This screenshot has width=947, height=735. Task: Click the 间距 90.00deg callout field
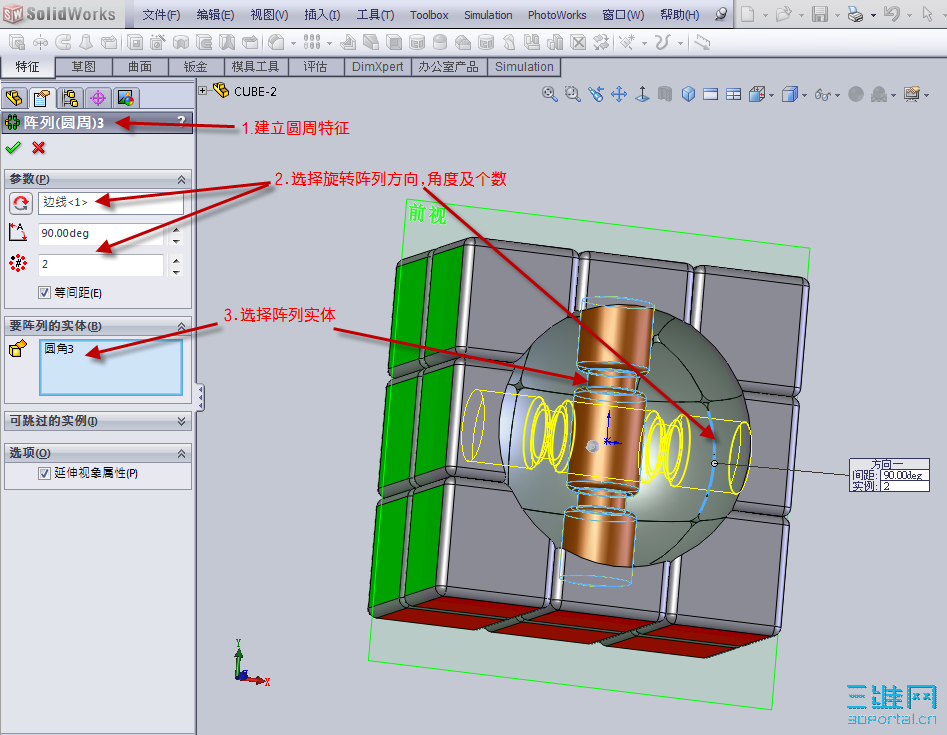coord(904,475)
